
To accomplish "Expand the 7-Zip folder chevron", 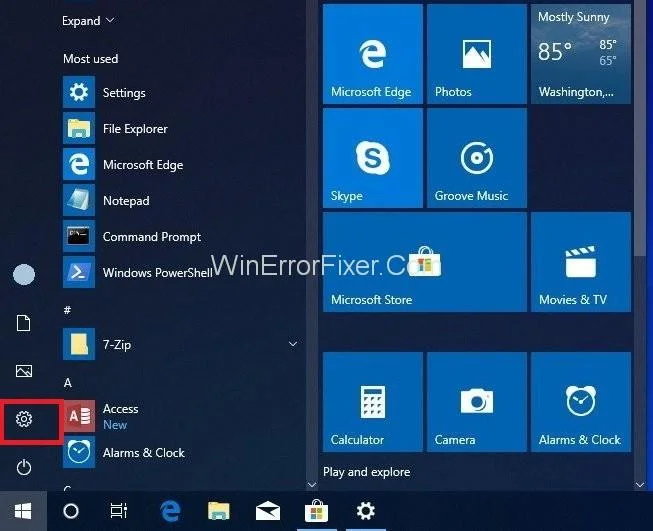I will 293,344.
